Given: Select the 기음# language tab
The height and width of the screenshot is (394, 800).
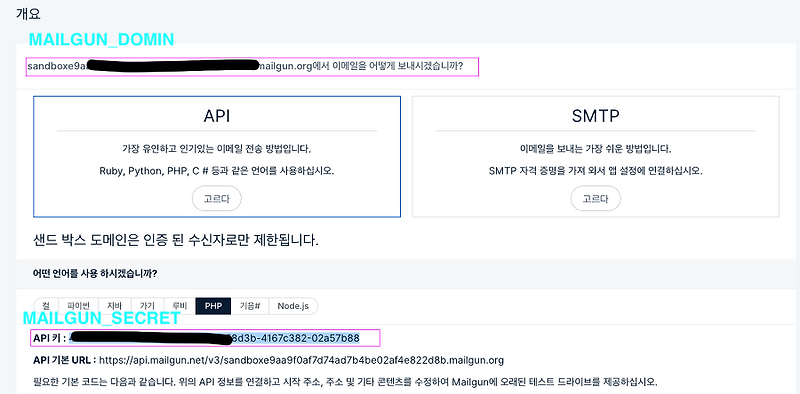Looking at the screenshot, I should [x=250, y=306].
